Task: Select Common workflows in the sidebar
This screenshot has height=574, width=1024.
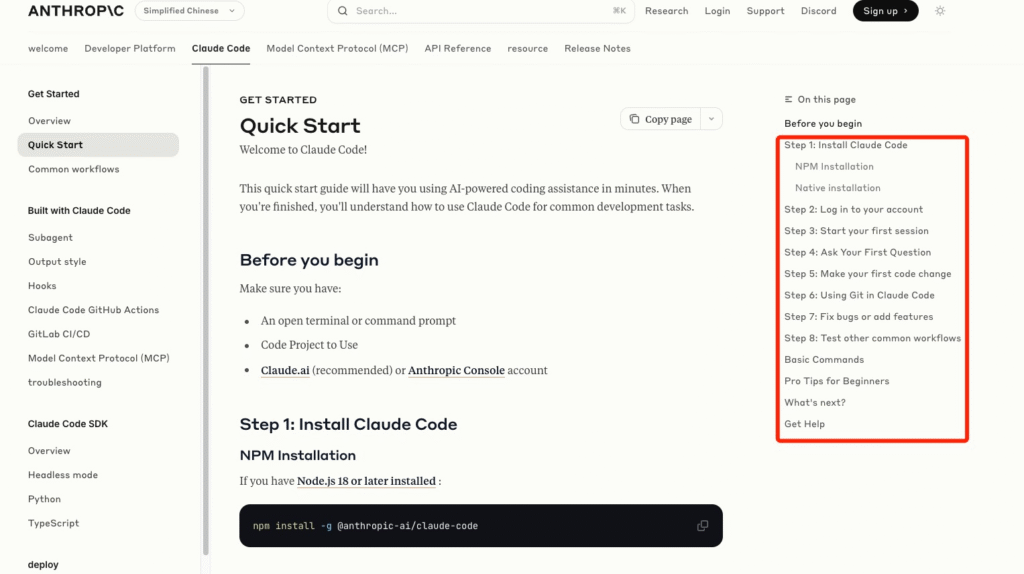Action: [73, 169]
